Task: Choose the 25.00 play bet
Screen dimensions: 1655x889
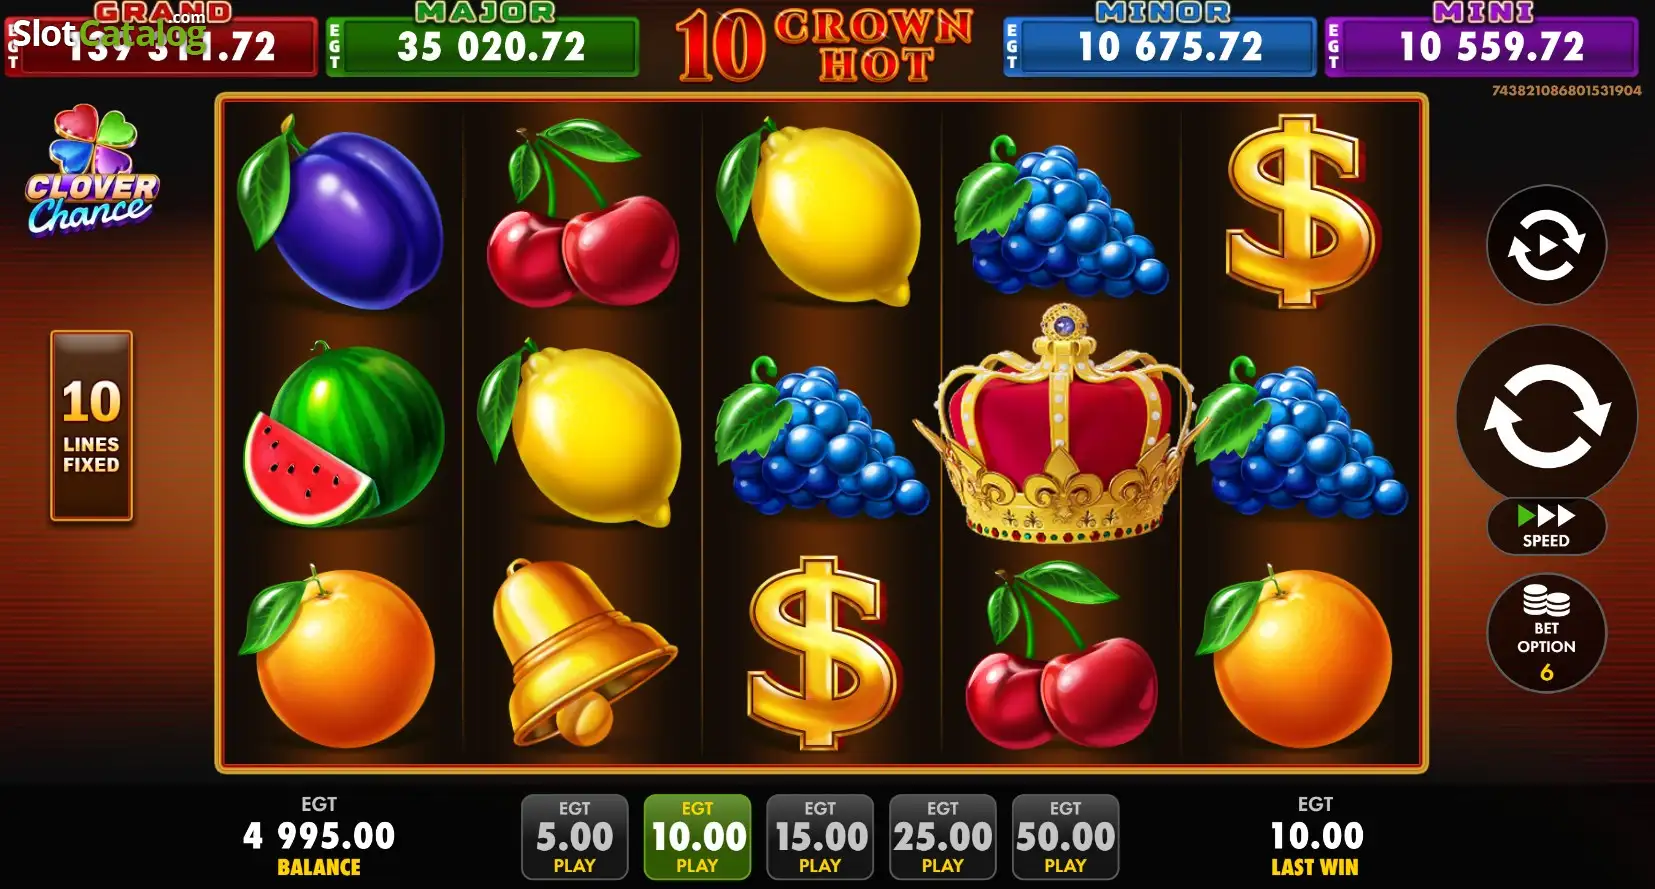Action: [x=943, y=837]
